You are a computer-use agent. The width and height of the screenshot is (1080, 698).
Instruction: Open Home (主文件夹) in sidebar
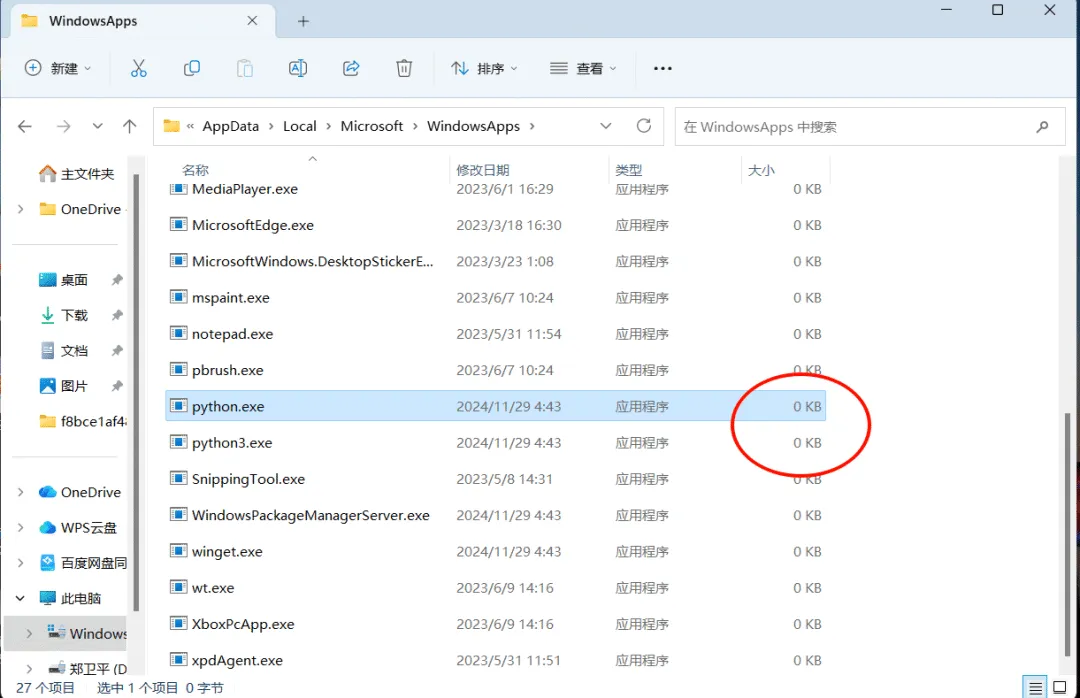pos(76,174)
